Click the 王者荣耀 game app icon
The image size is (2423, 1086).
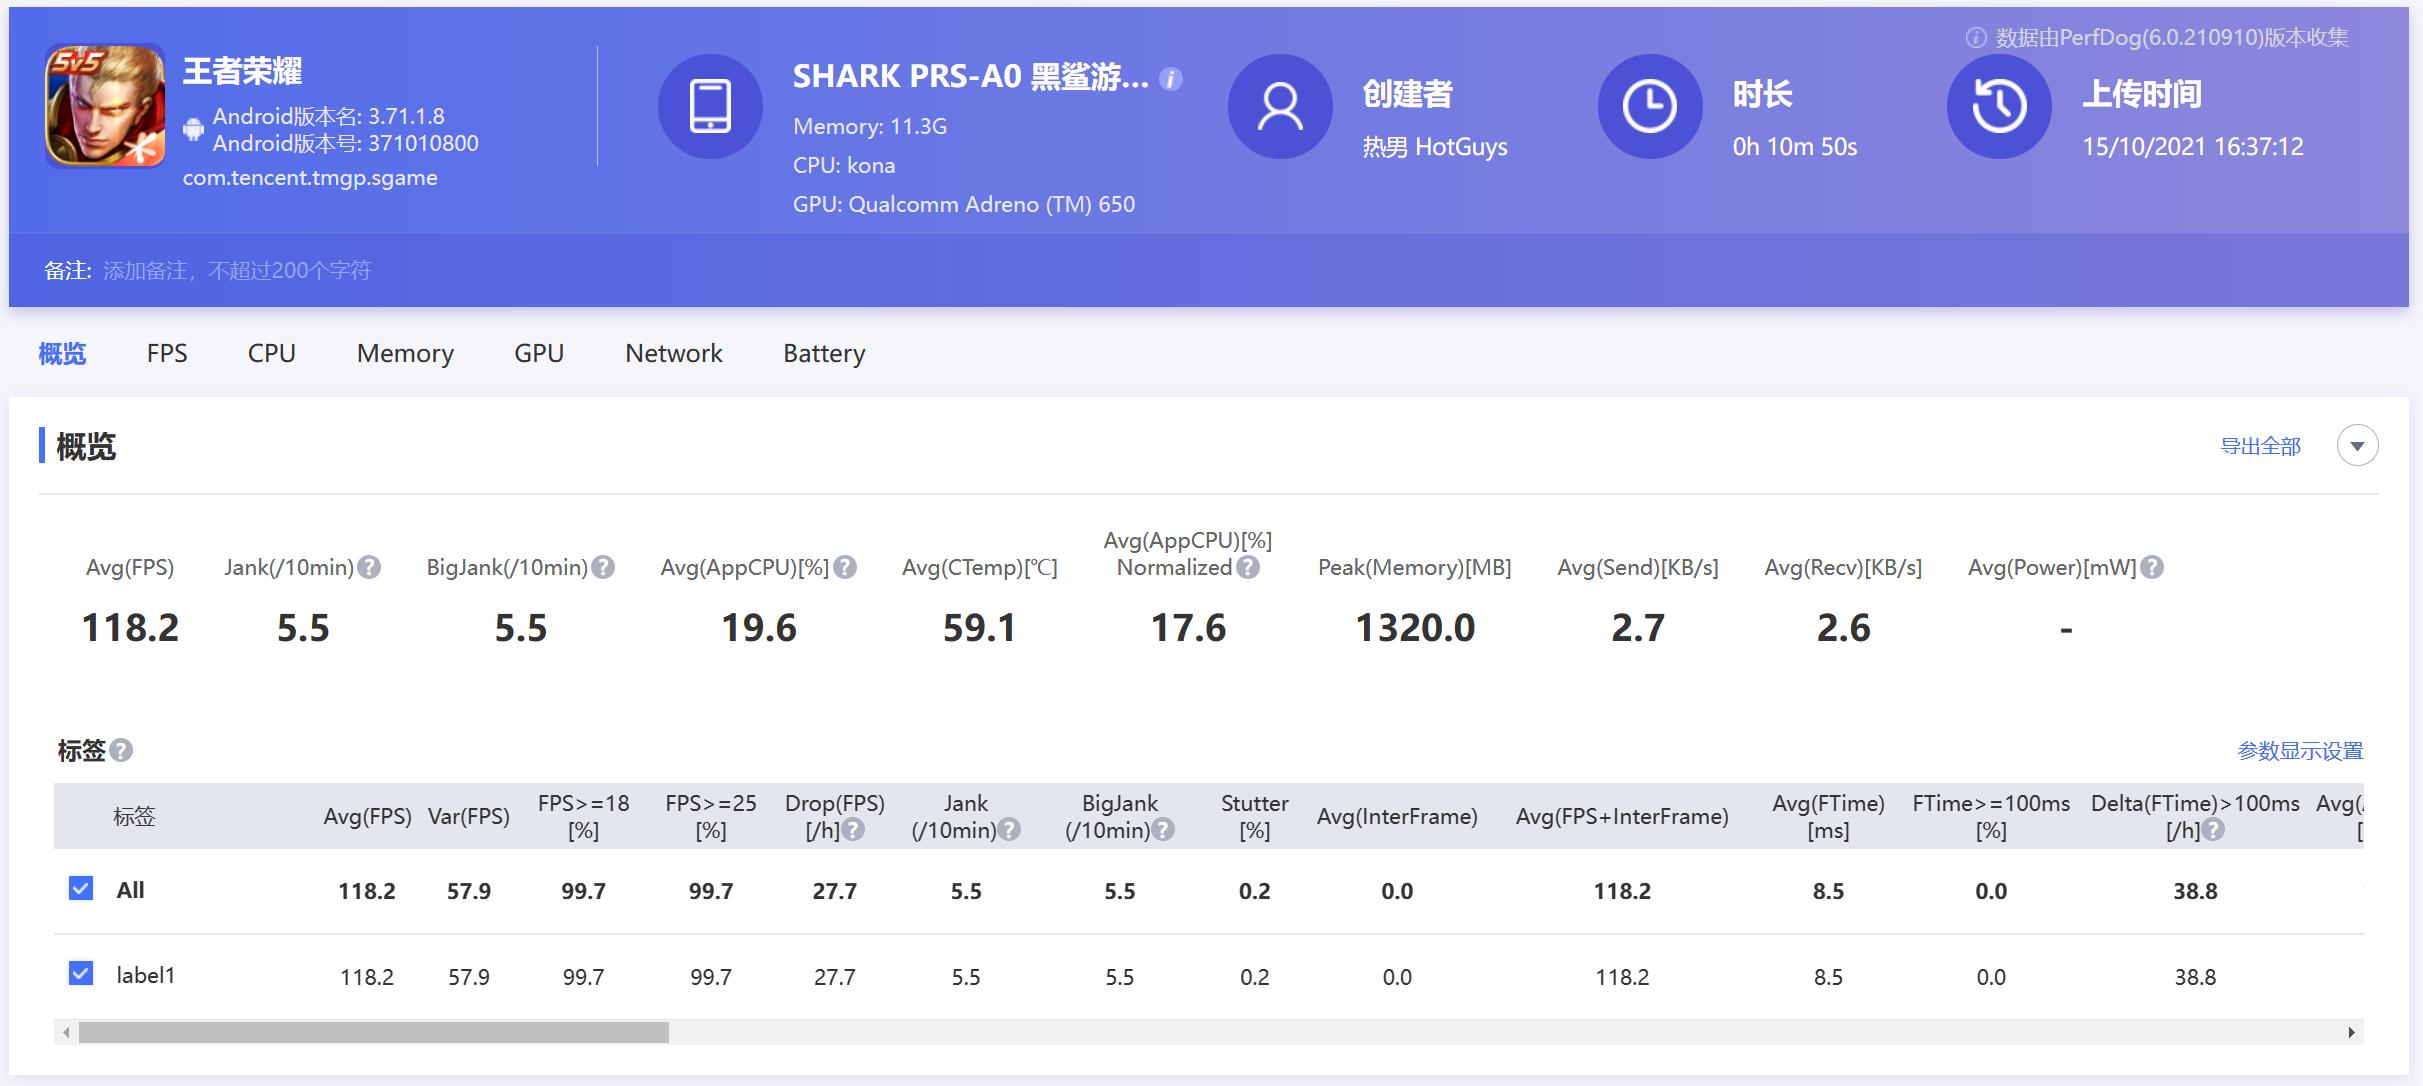click(104, 105)
